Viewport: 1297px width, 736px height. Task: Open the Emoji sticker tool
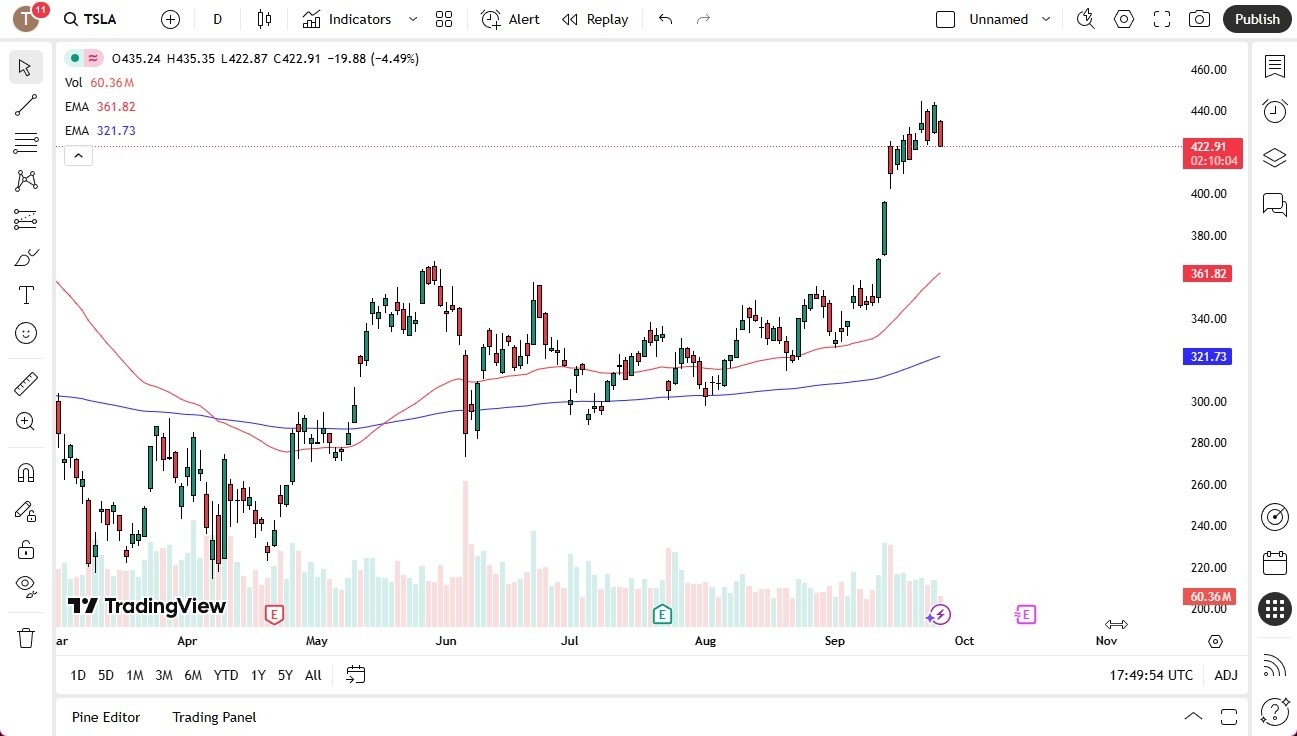click(x=25, y=333)
